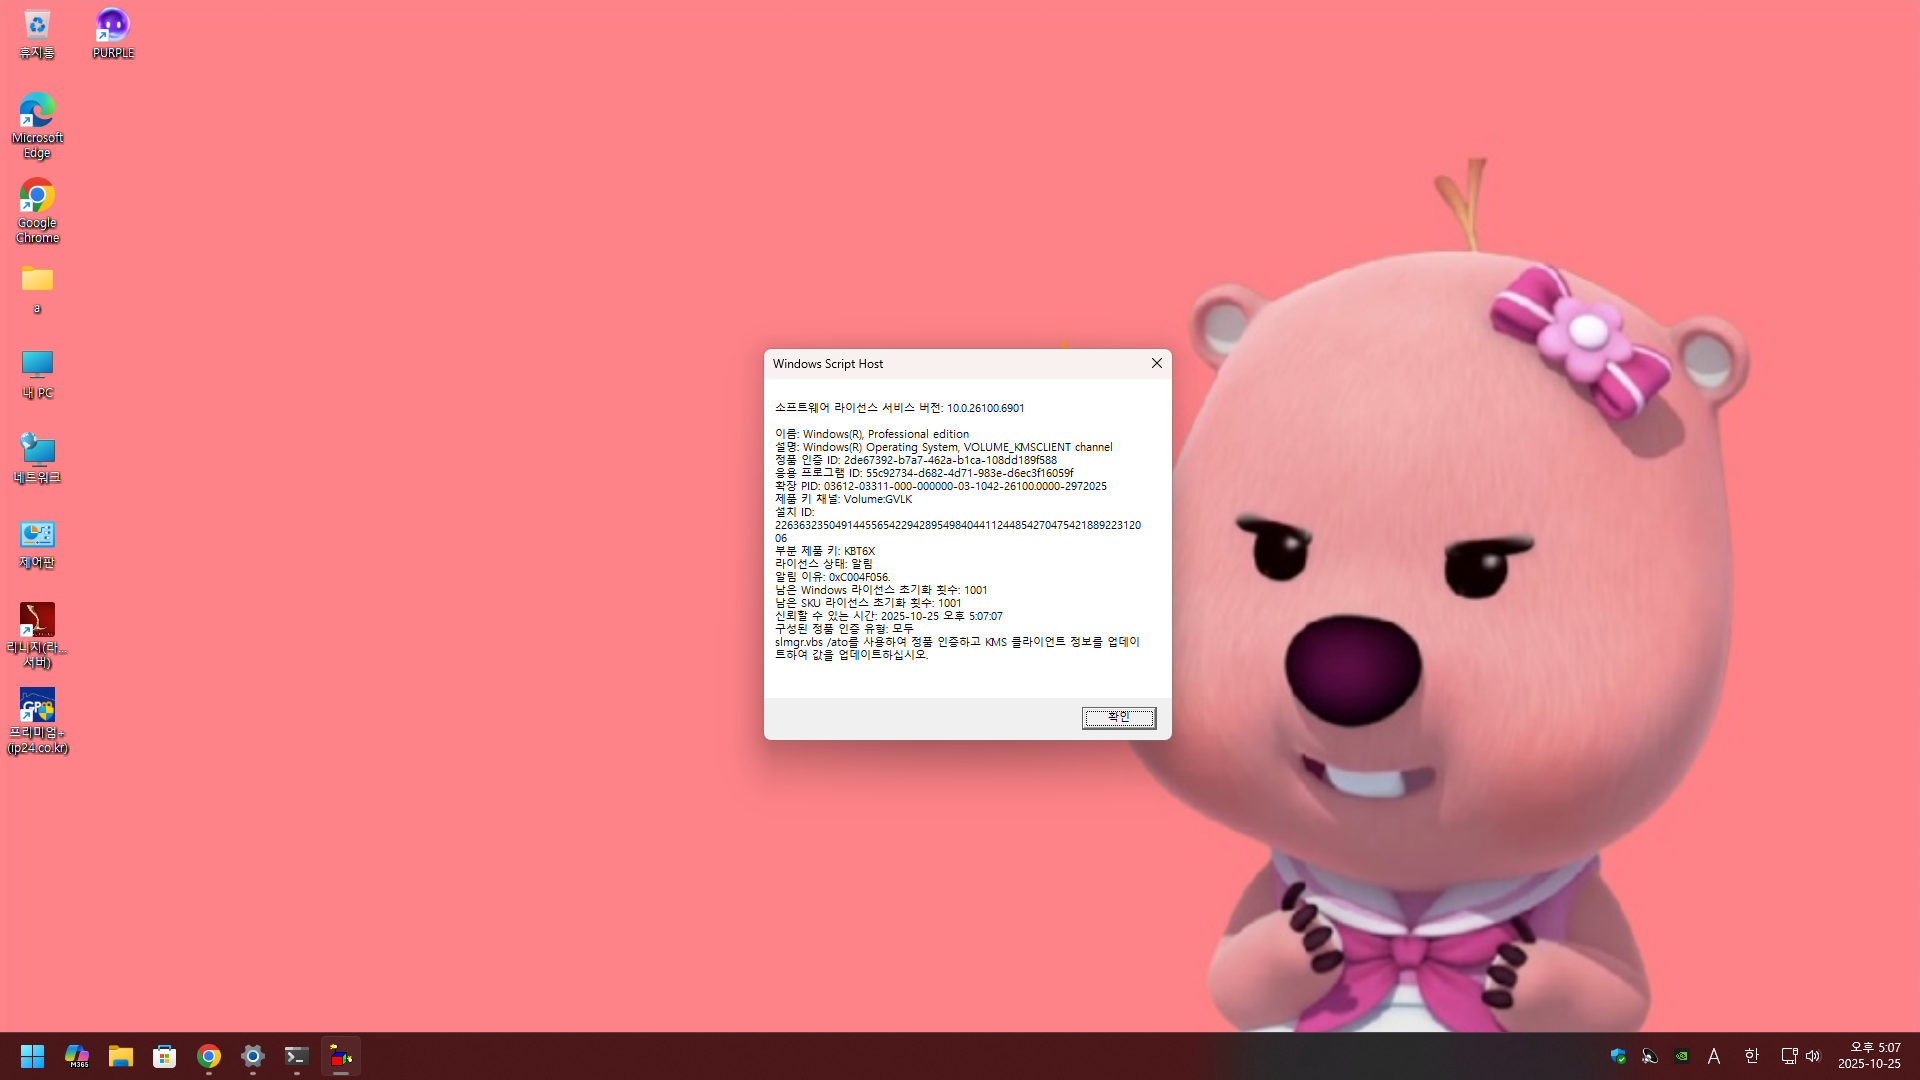The height and width of the screenshot is (1080, 1920).
Task: Click the line with VOLUME_KMSCLIENT channel
Action: pyautogui.click(x=943, y=447)
